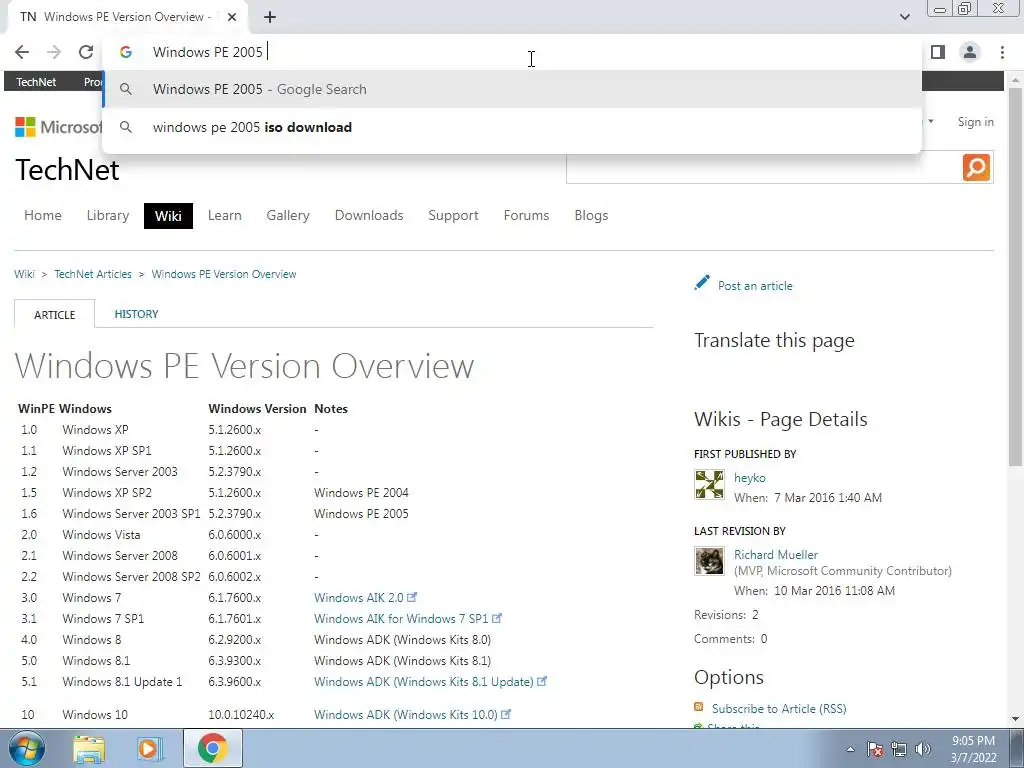Launch the media player taskbar icon
Viewport: 1024px width, 768px height.
(149, 748)
